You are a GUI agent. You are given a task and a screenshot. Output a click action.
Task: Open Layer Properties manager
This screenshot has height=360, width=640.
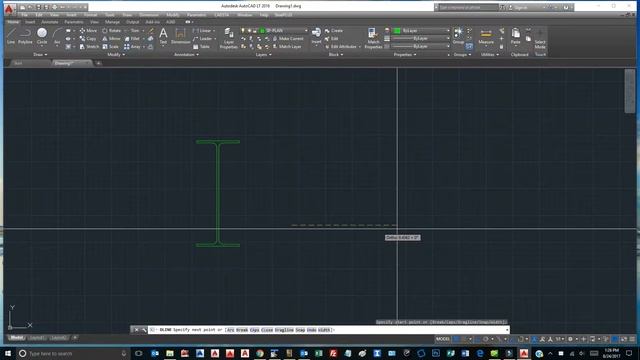click(229, 38)
